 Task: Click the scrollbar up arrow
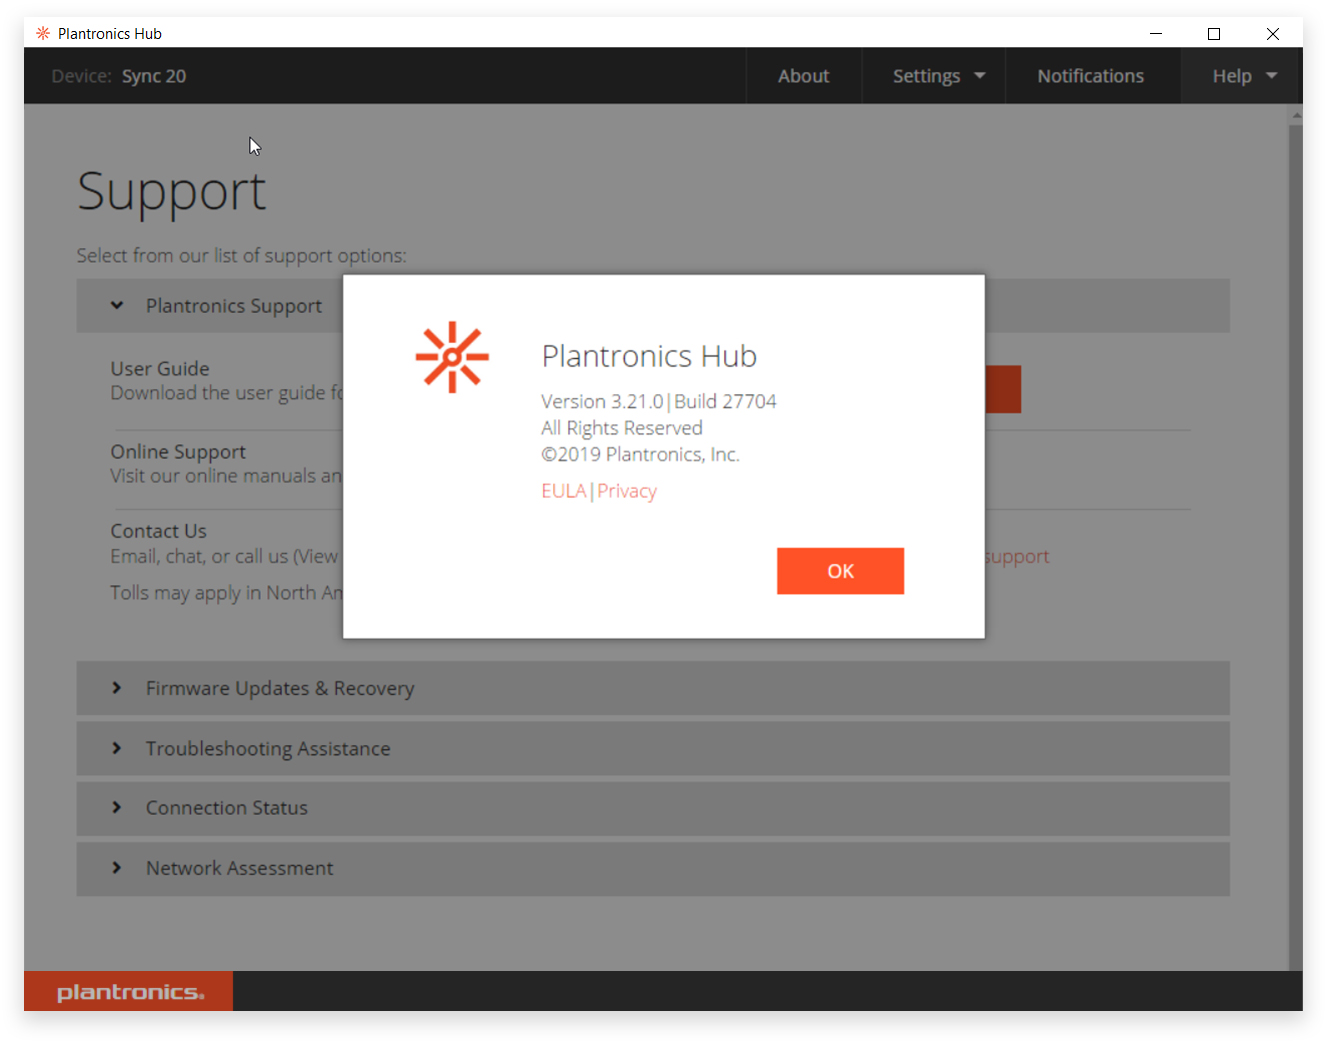1296,116
